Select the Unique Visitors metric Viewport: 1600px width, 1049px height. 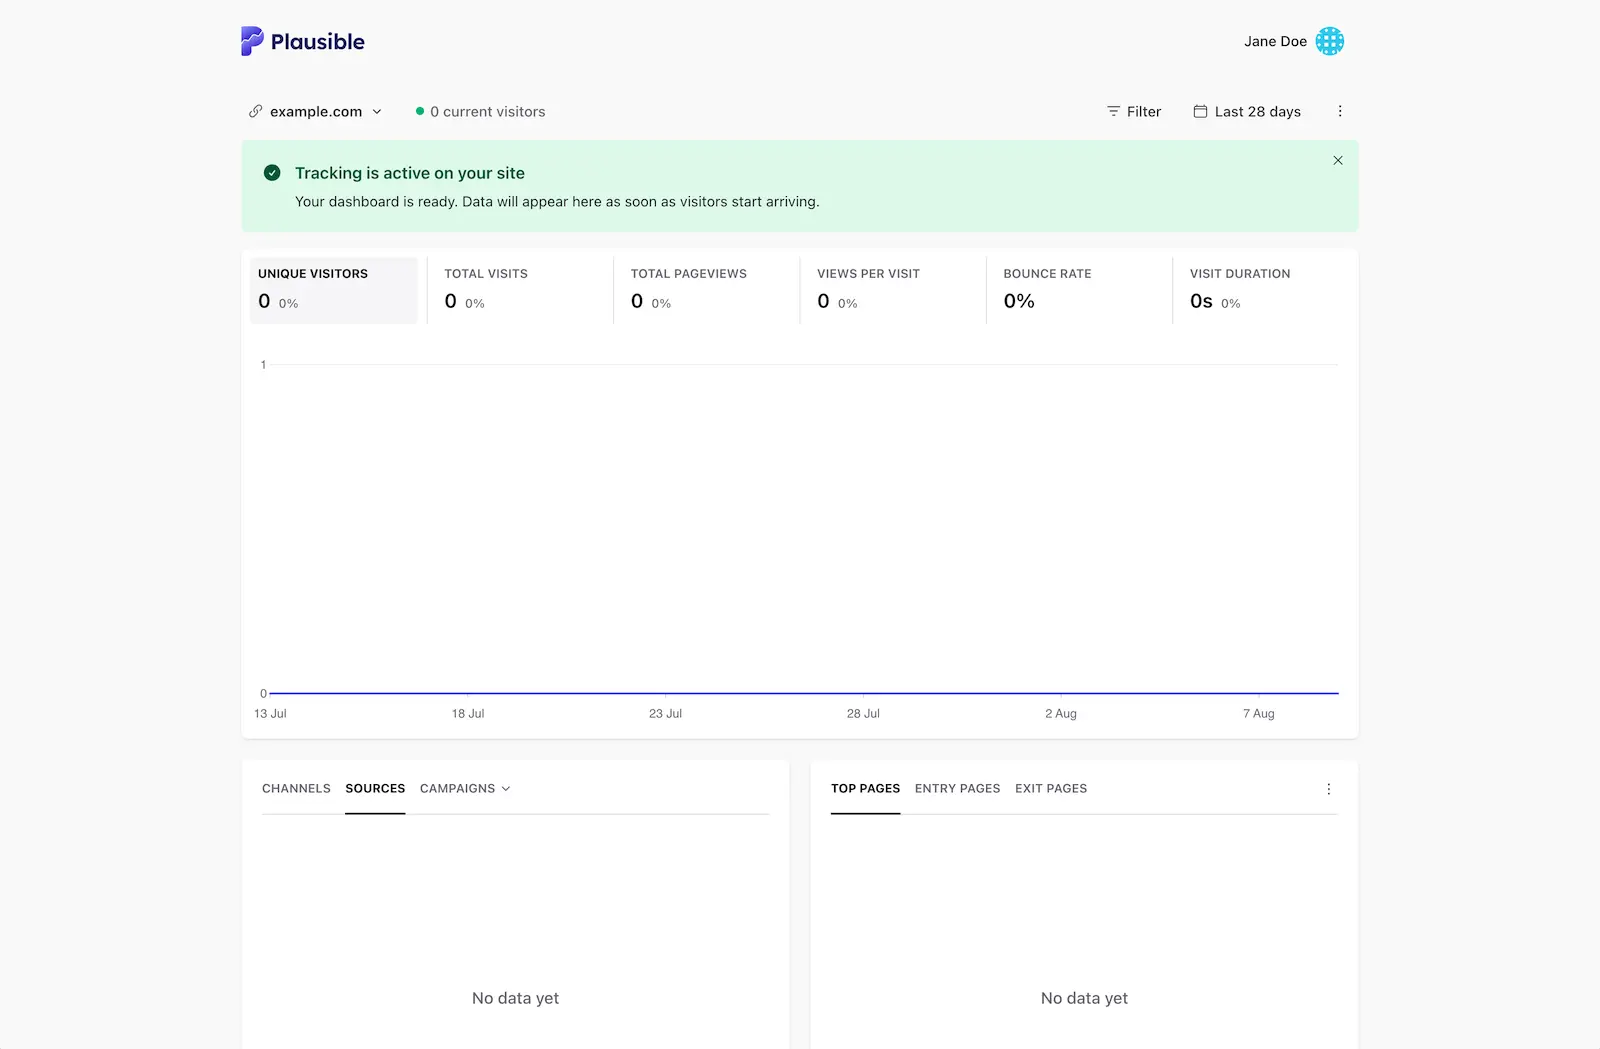333,290
